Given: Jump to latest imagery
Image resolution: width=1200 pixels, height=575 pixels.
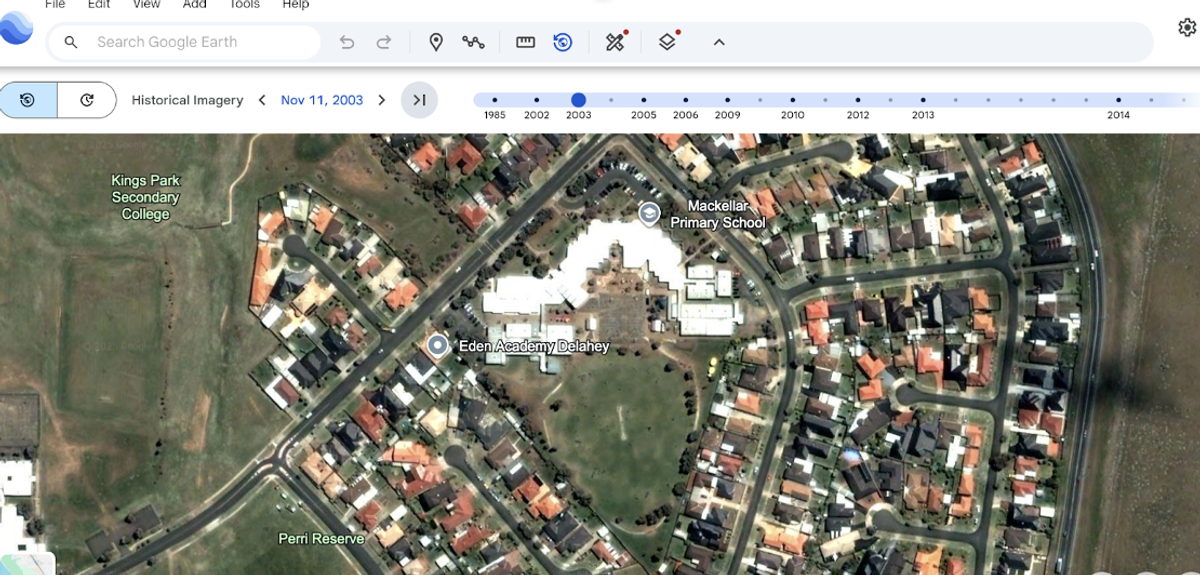Looking at the screenshot, I should [420, 100].
